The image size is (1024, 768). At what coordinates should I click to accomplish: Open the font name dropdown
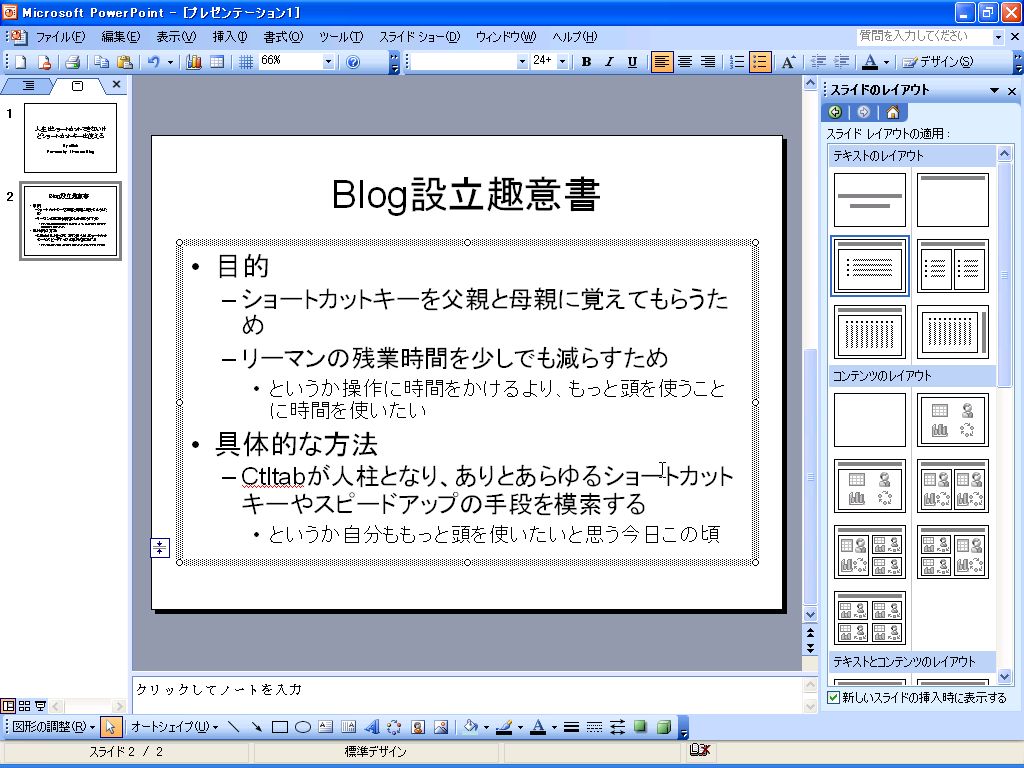(x=522, y=62)
